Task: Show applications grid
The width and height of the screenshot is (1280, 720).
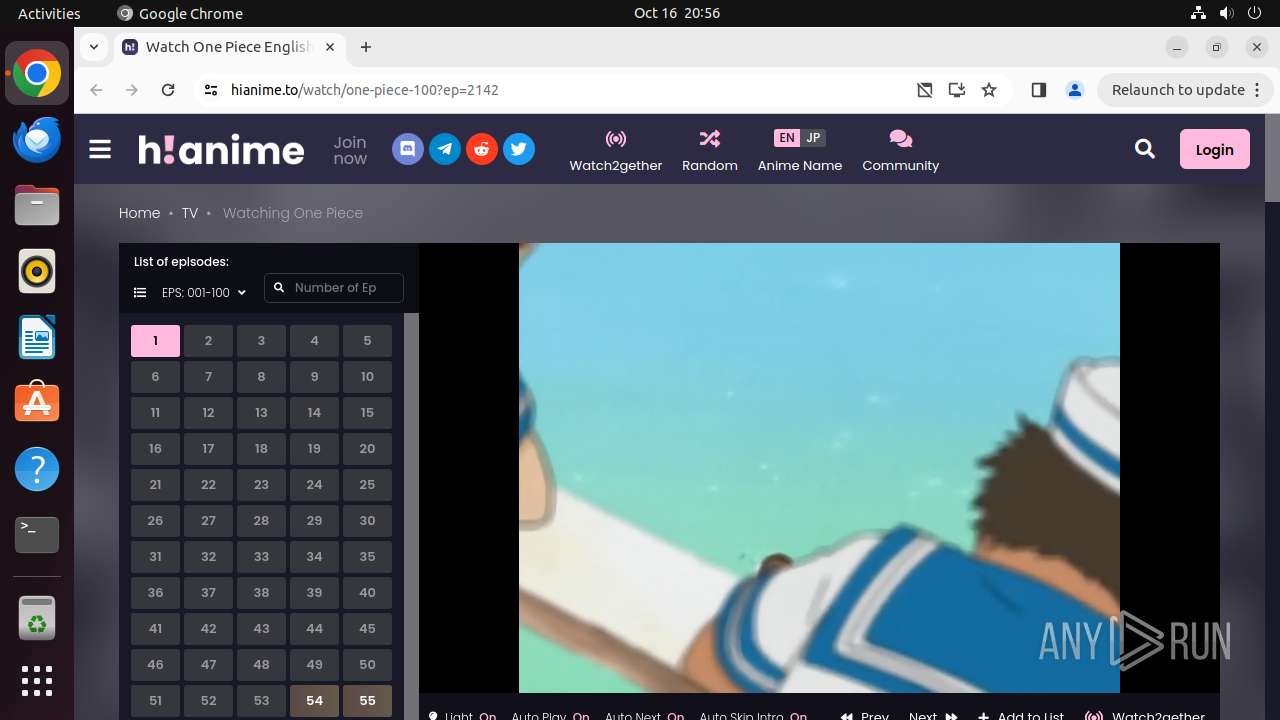Action: tap(37, 681)
